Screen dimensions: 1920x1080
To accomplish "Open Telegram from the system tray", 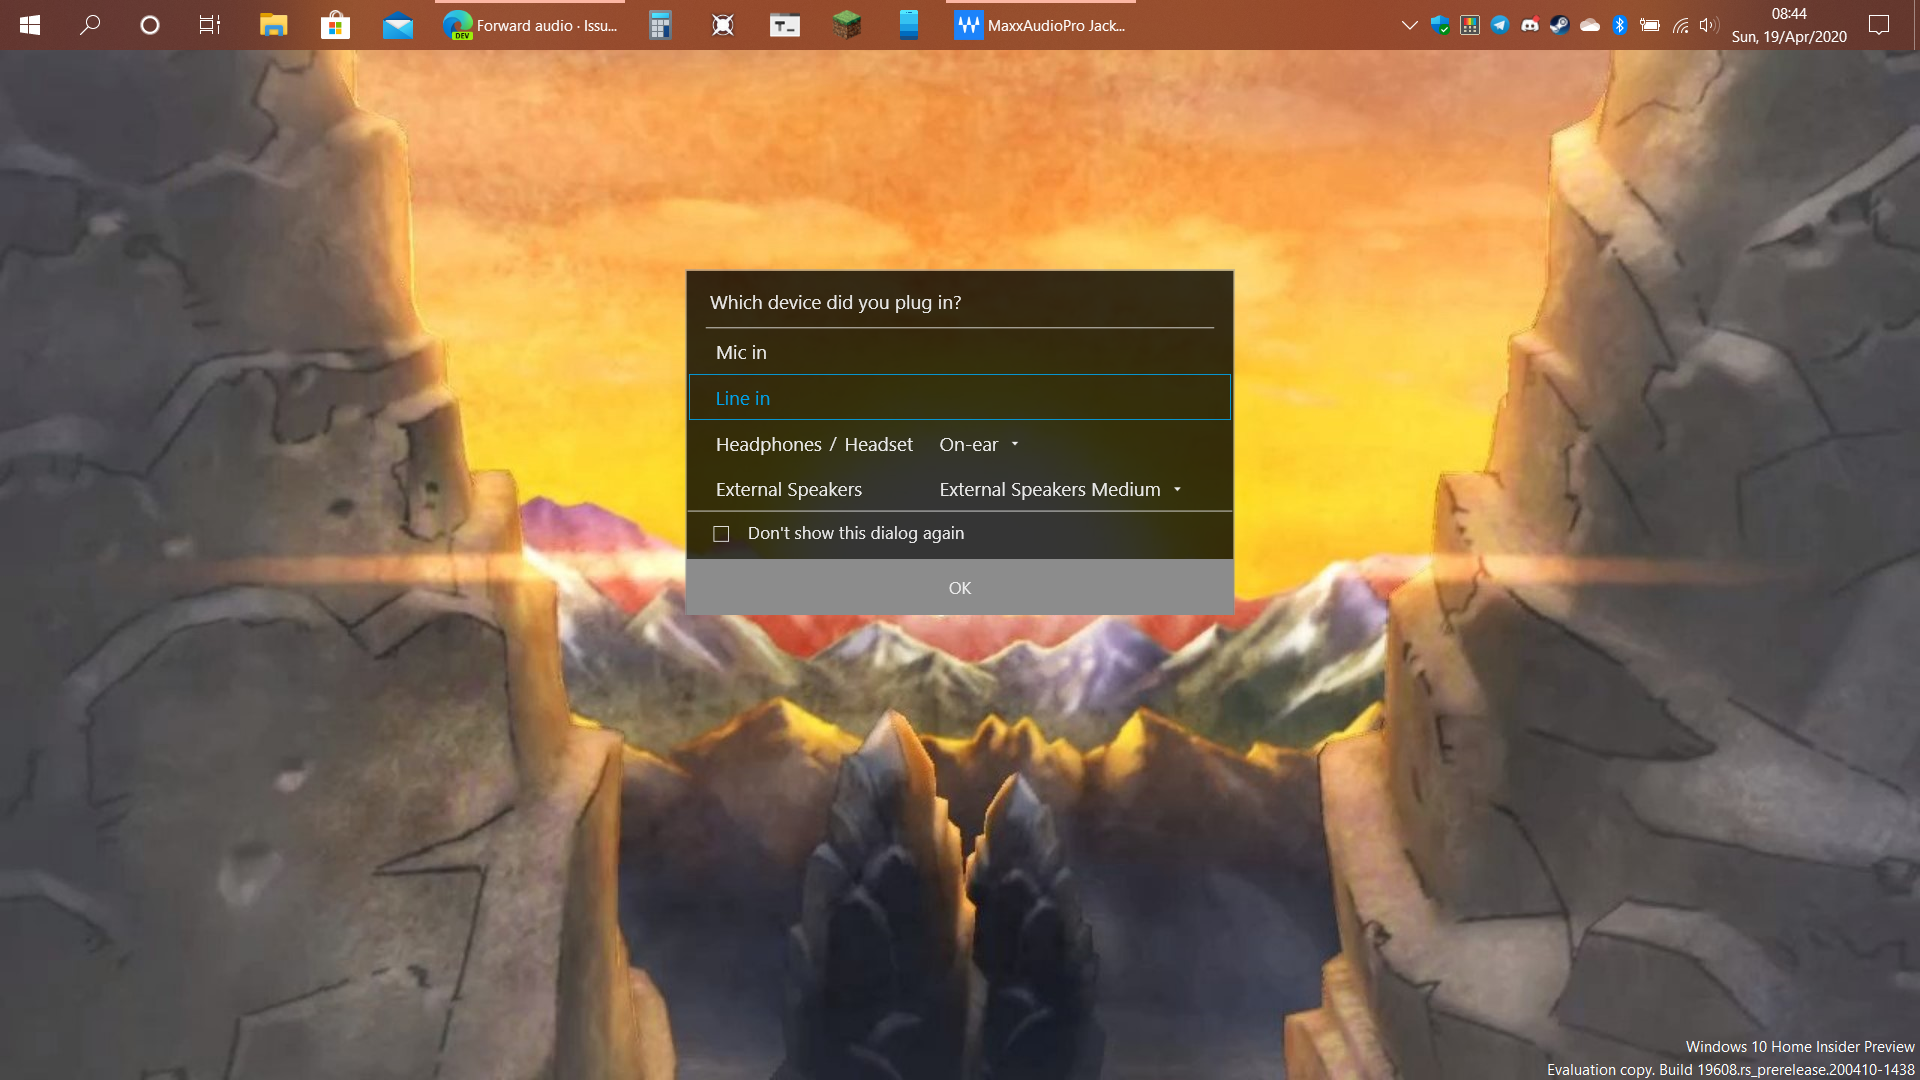I will coord(1500,25).
